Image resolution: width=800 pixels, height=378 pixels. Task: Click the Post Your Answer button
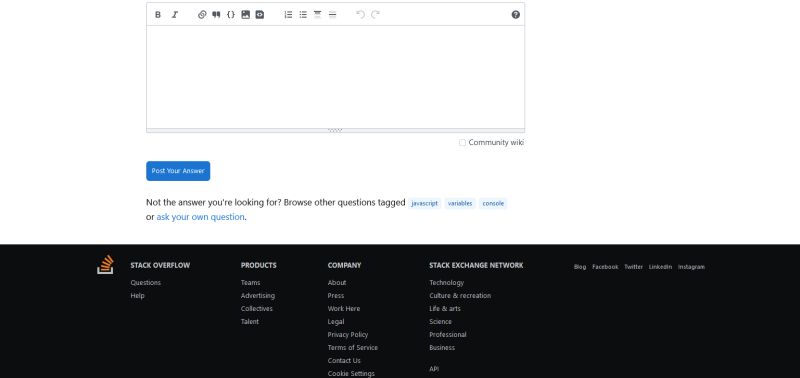(x=178, y=171)
